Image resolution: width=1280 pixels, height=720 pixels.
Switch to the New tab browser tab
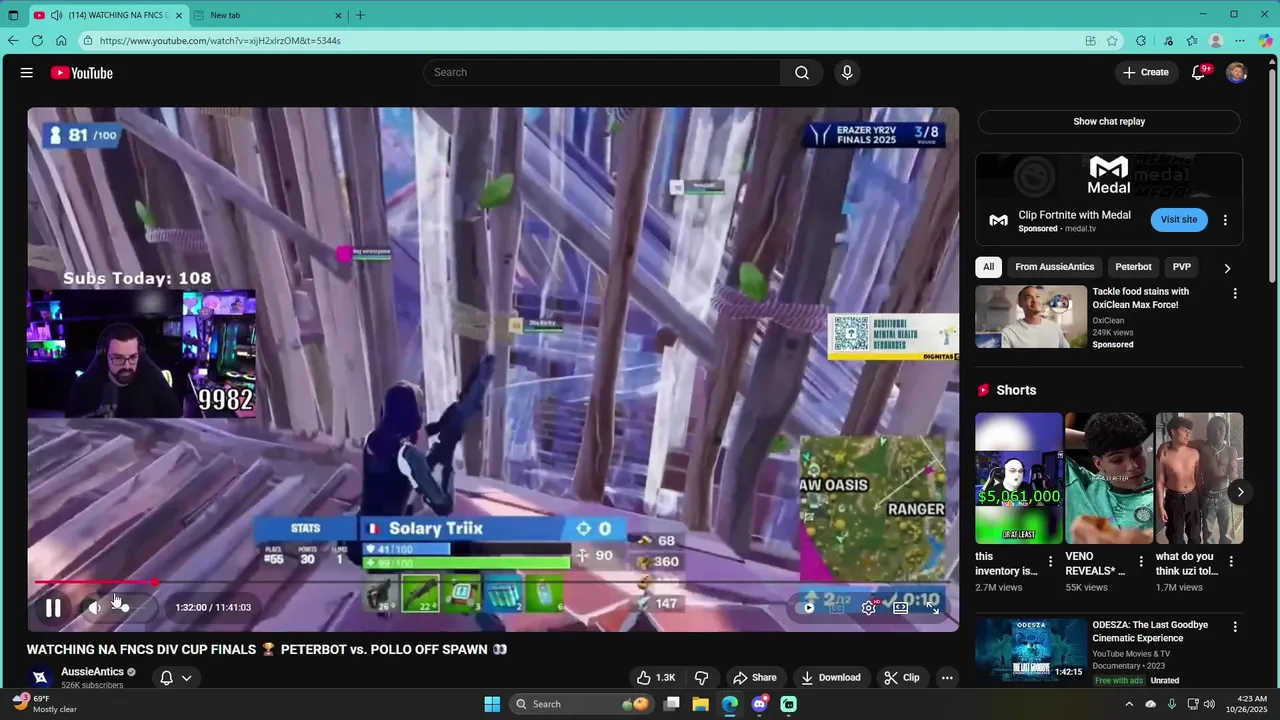click(x=266, y=15)
